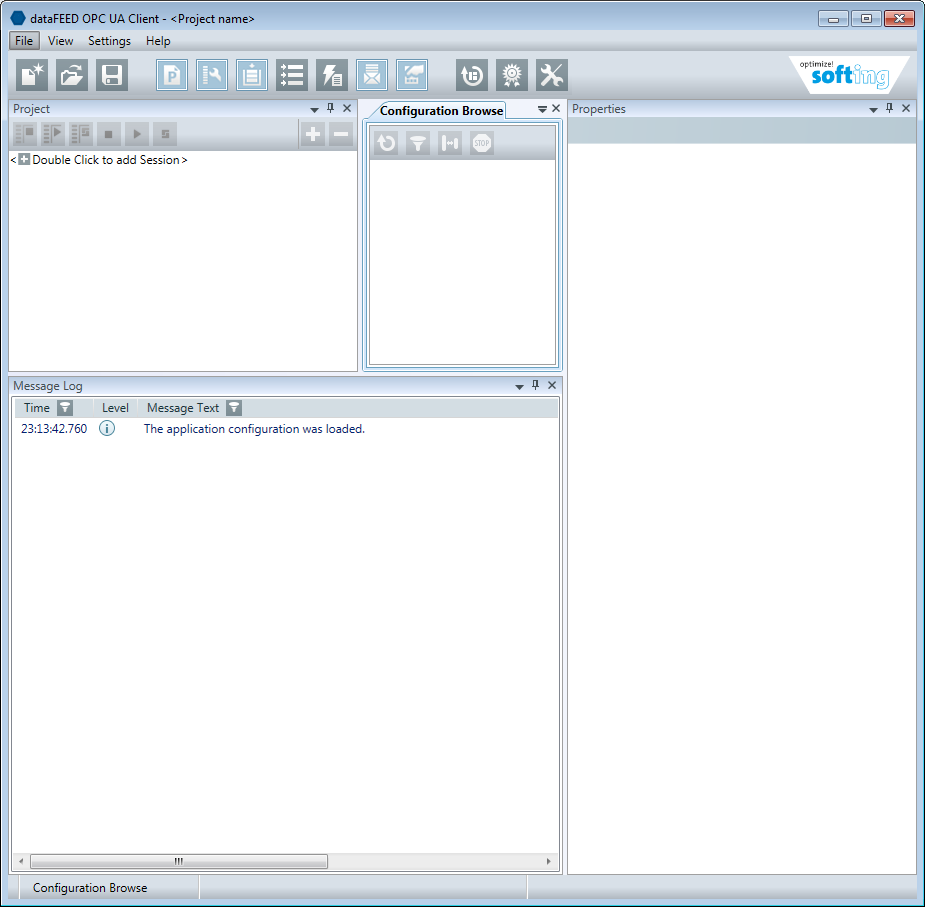Click the Message Log horizontal scrollbar thumb

click(x=179, y=862)
